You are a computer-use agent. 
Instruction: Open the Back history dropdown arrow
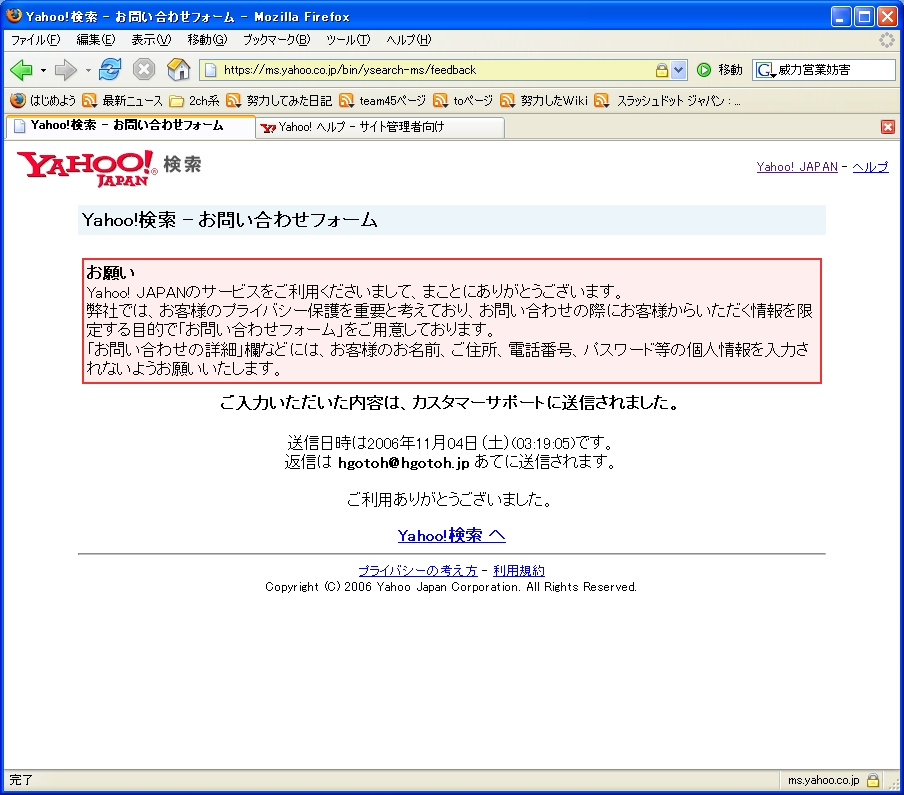point(43,70)
